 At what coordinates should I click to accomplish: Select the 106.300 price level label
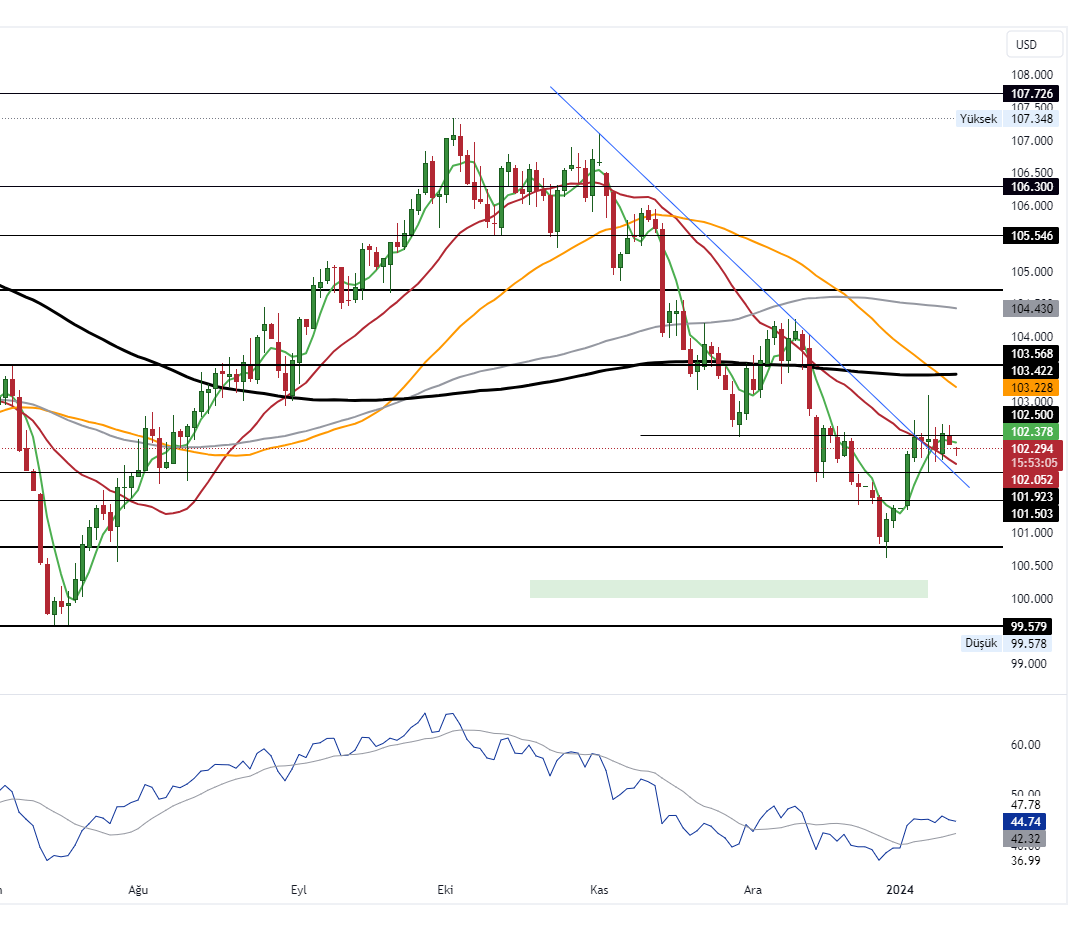[1031, 186]
